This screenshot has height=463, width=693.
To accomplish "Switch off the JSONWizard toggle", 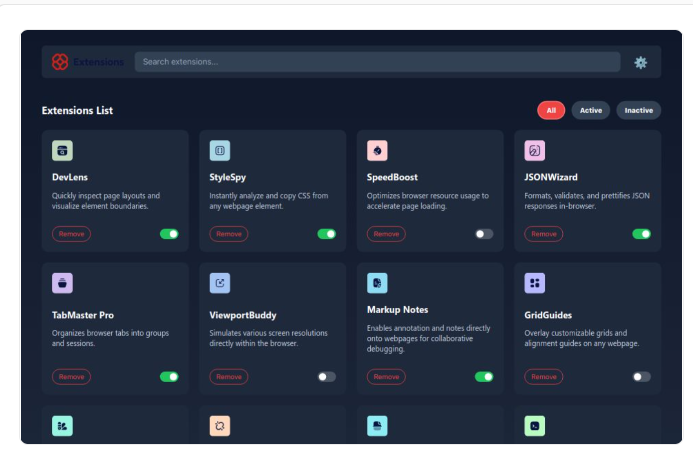I will 641,234.
